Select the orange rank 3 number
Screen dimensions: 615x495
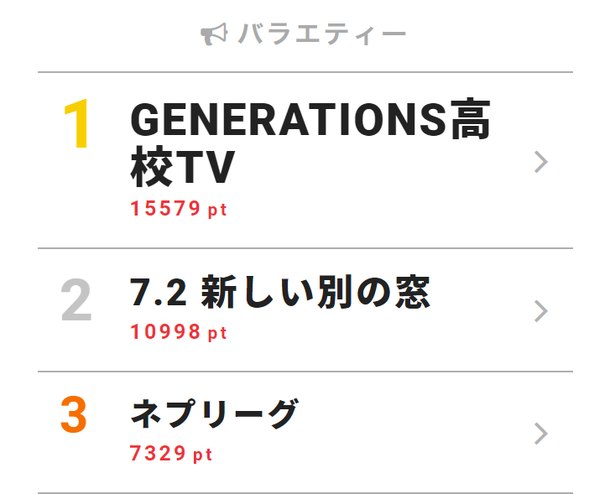(x=74, y=415)
